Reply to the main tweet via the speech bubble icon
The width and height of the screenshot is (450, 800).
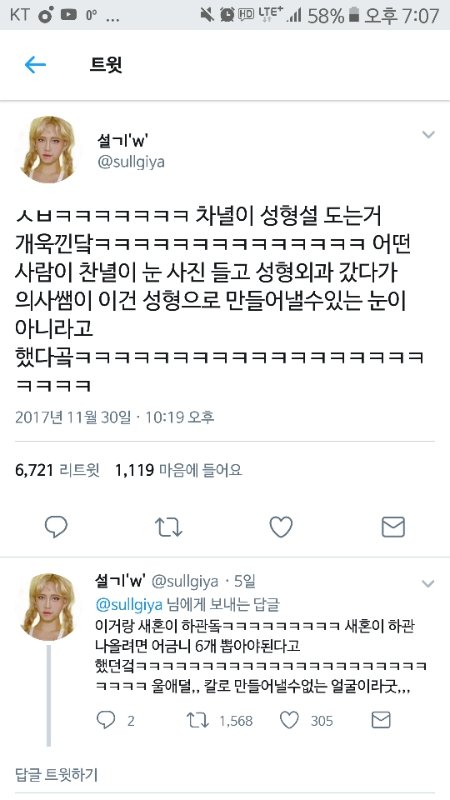[56, 527]
